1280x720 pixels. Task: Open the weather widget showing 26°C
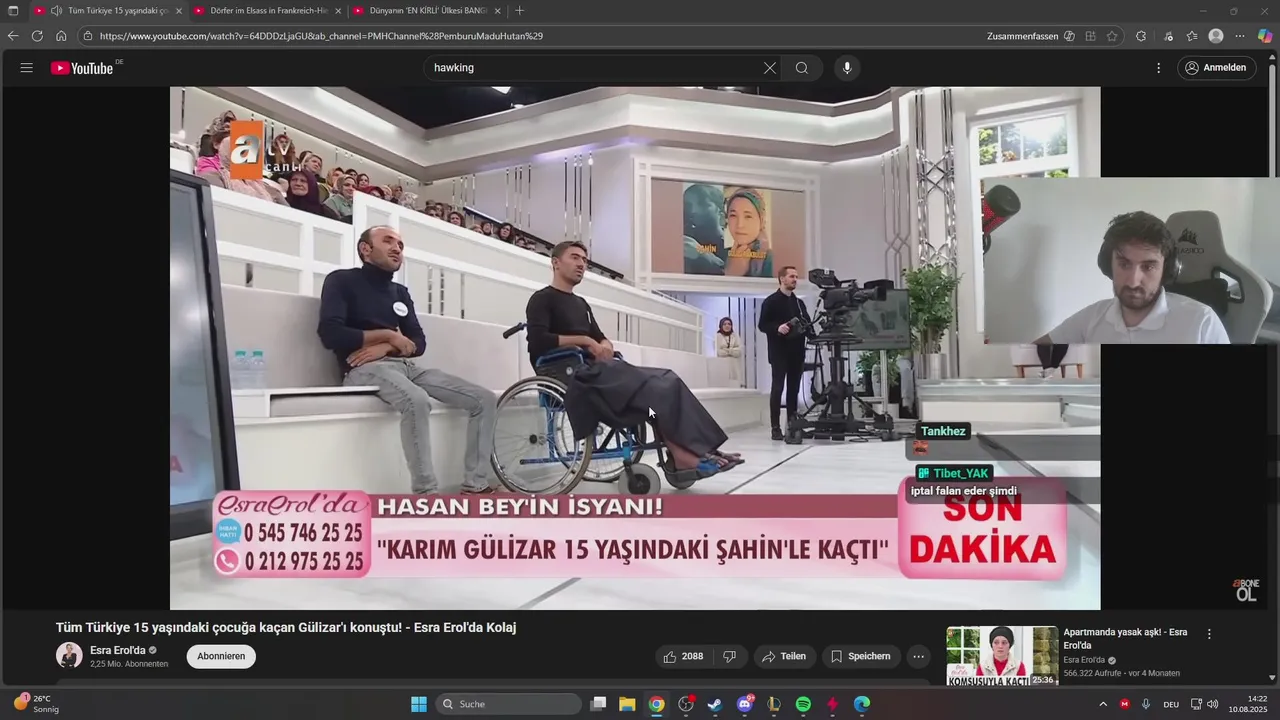(x=36, y=704)
